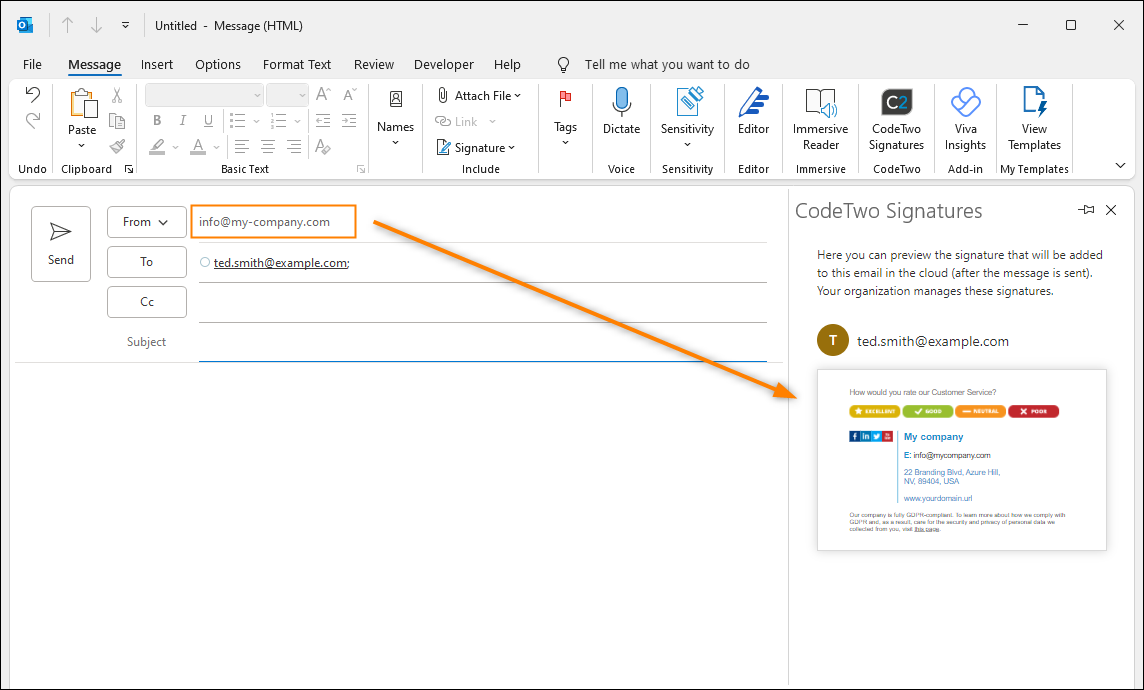Toggle Italic formatting
Image resolution: width=1144 pixels, height=690 pixels.
click(x=182, y=121)
